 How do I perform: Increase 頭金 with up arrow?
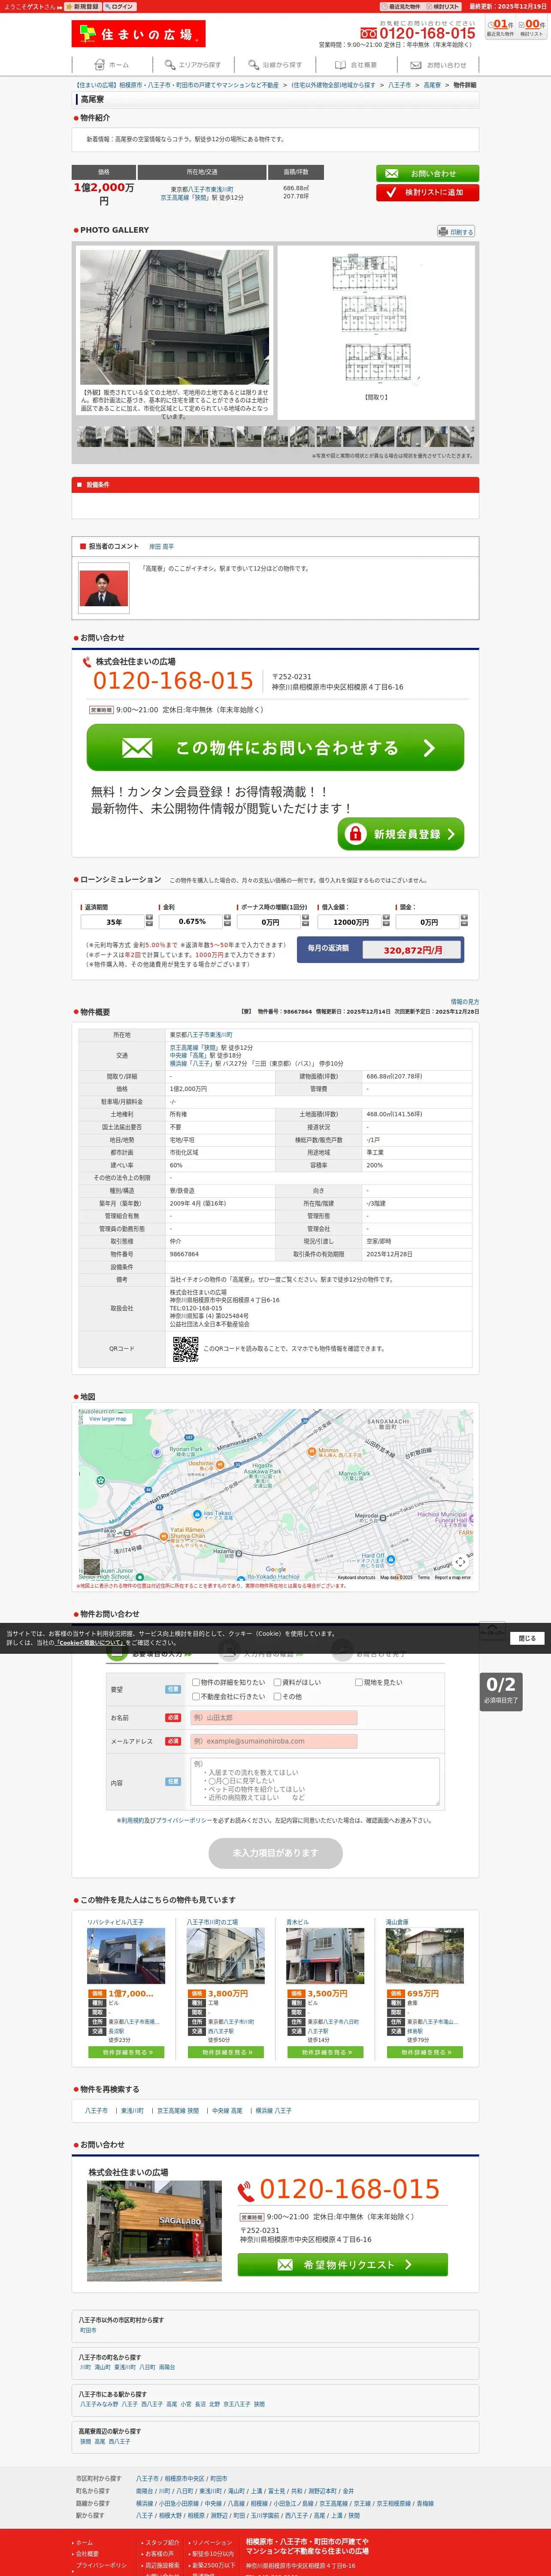464,918
